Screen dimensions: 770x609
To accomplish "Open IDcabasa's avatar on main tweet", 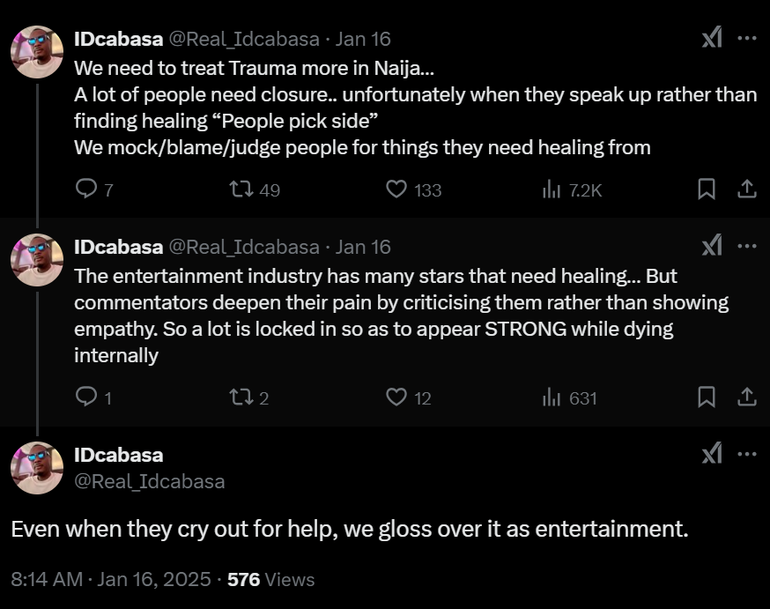I will [37, 468].
